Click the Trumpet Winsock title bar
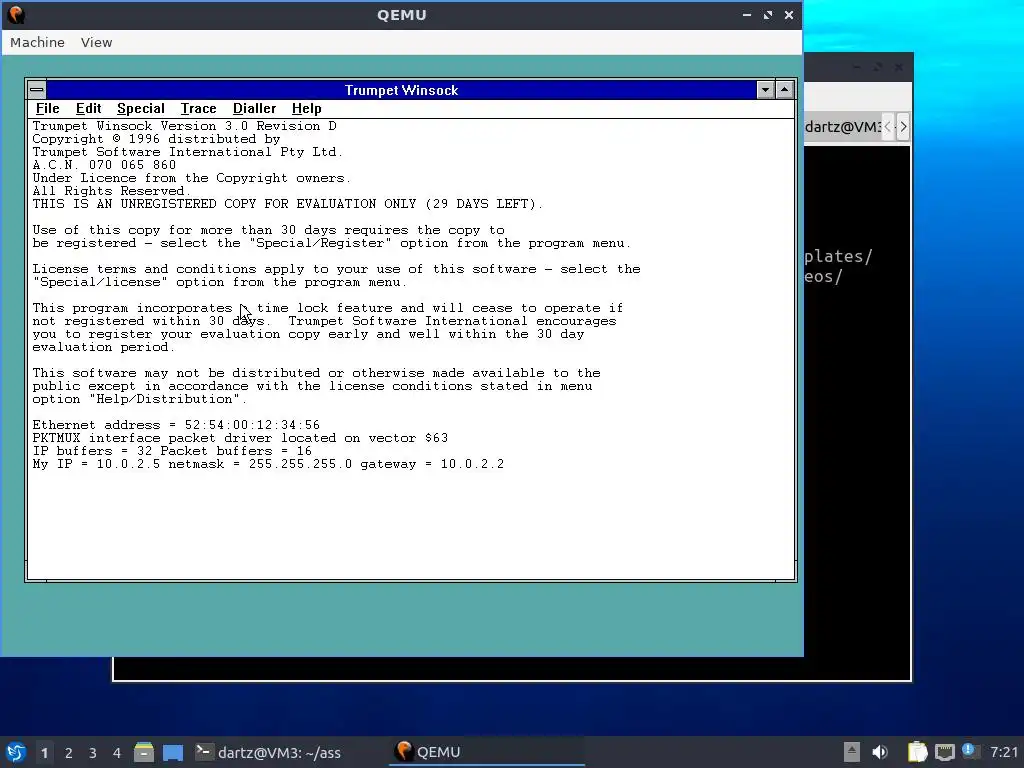The height and width of the screenshot is (768, 1024). pos(401,89)
